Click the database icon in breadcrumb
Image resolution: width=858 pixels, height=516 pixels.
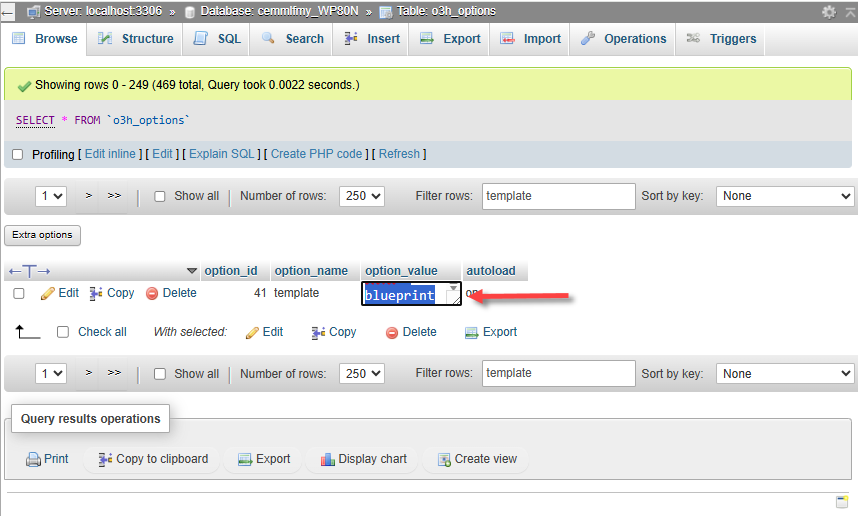[190, 12]
